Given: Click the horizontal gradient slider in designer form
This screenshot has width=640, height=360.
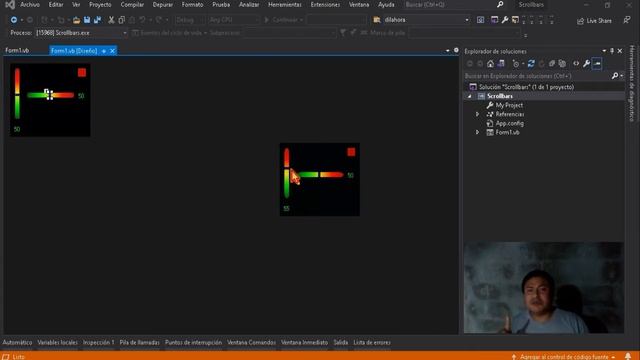Looking at the screenshot, I should pyautogui.click(x=51, y=95).
